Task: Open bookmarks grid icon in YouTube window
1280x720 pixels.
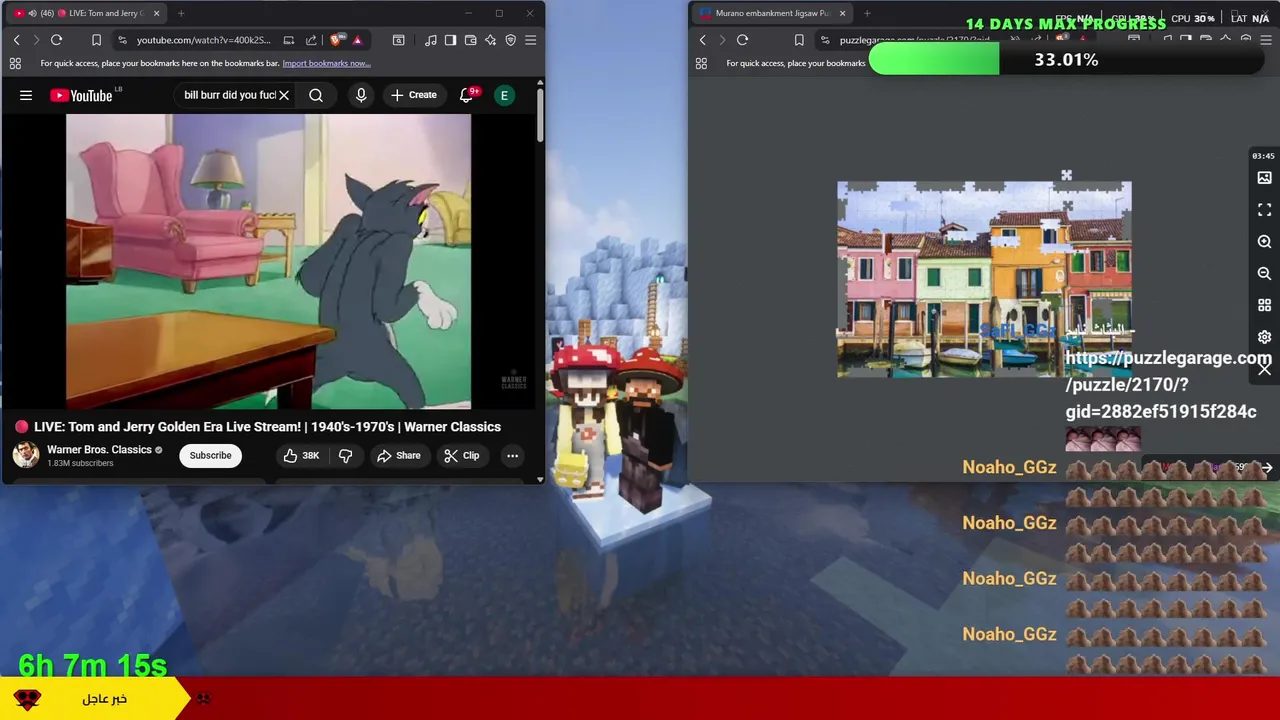Action: [15, 63]
